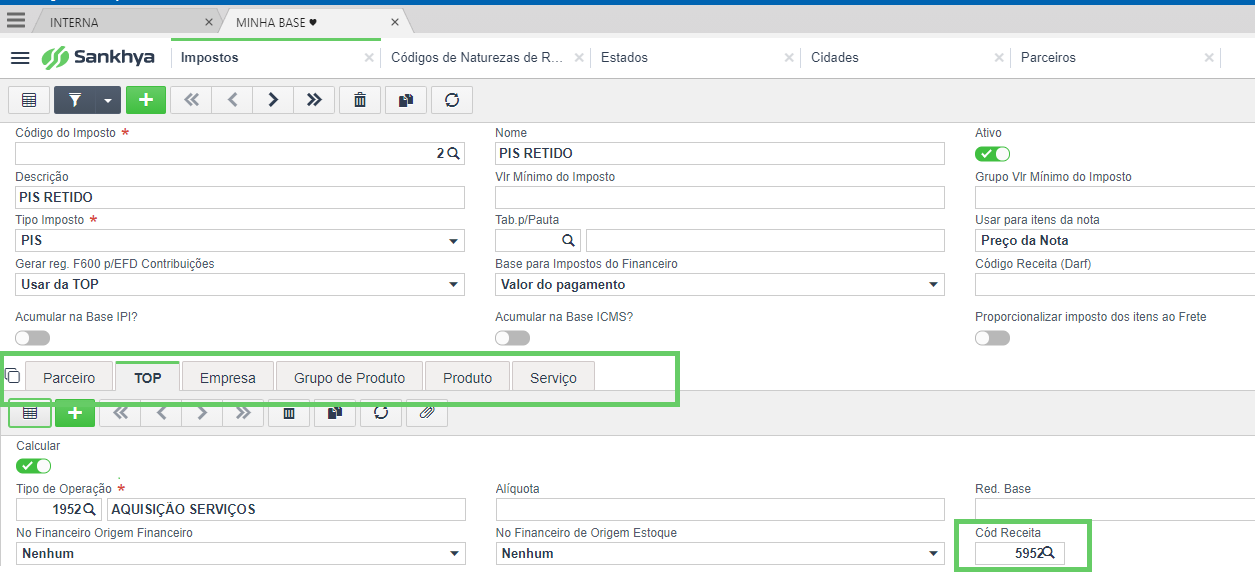Enable Acumular na Base IPI switch
The height and width of the screenshot is (582, 1255).
pyautogui.click(x=33, y=338)
